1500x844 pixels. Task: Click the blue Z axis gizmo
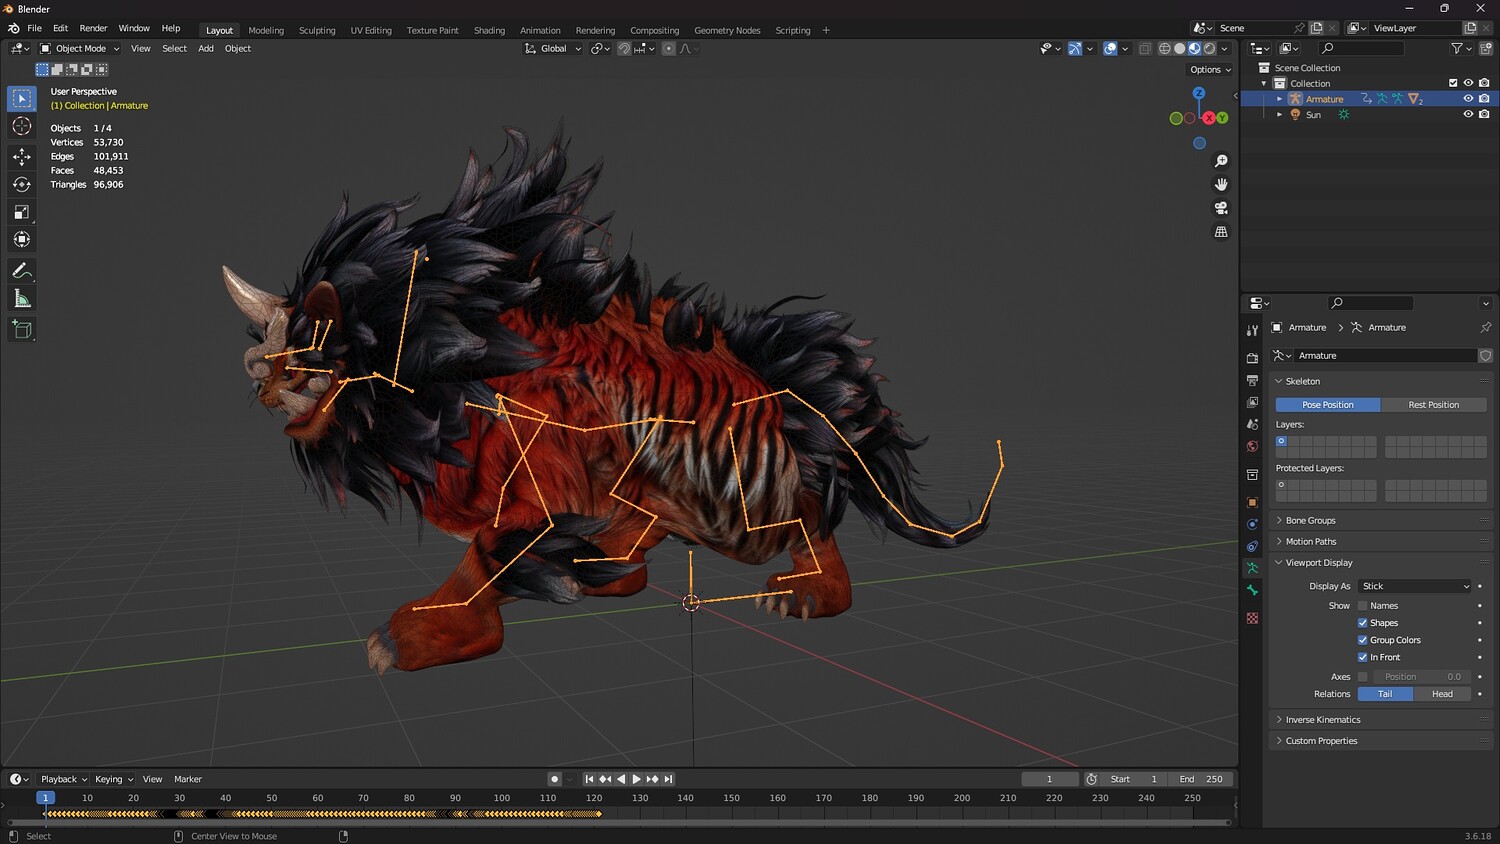(1199, 93)
